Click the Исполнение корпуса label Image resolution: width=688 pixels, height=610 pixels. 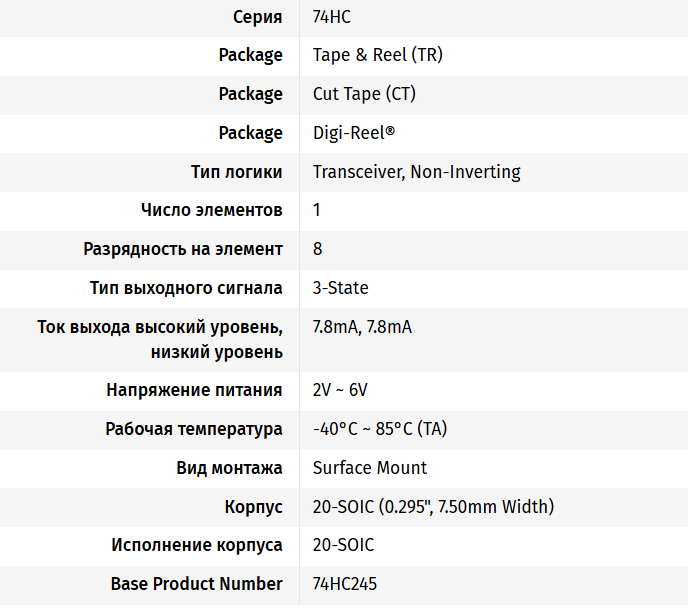[197, 545]
